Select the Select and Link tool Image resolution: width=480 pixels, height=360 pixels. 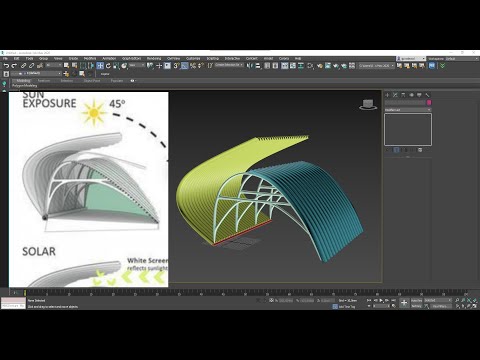(23, 66)
